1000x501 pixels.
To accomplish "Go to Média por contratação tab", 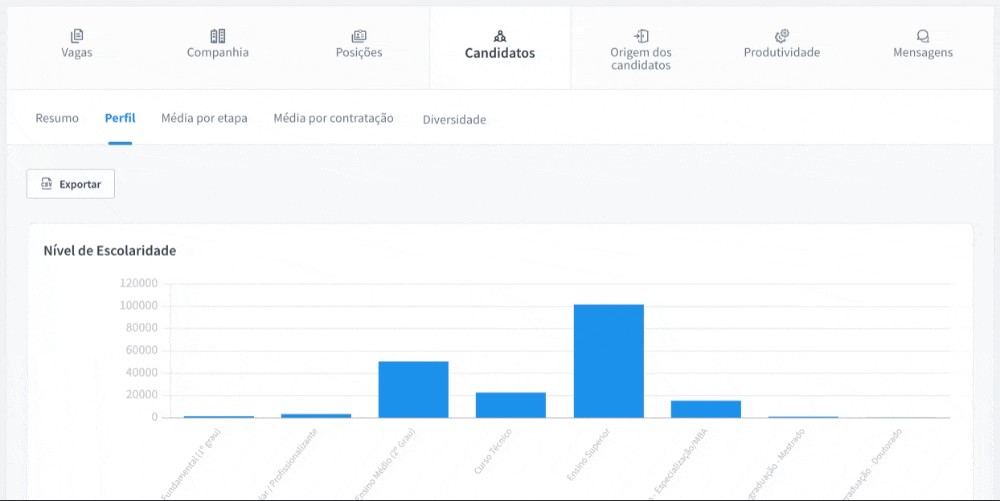I will pos(333,118).
